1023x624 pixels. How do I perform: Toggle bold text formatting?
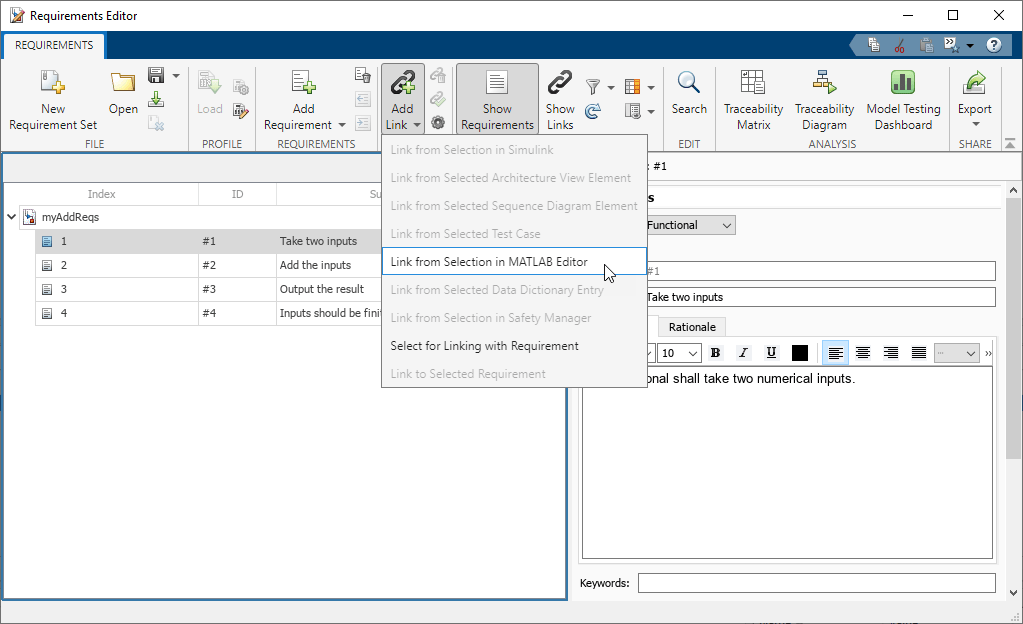[715, 353]
